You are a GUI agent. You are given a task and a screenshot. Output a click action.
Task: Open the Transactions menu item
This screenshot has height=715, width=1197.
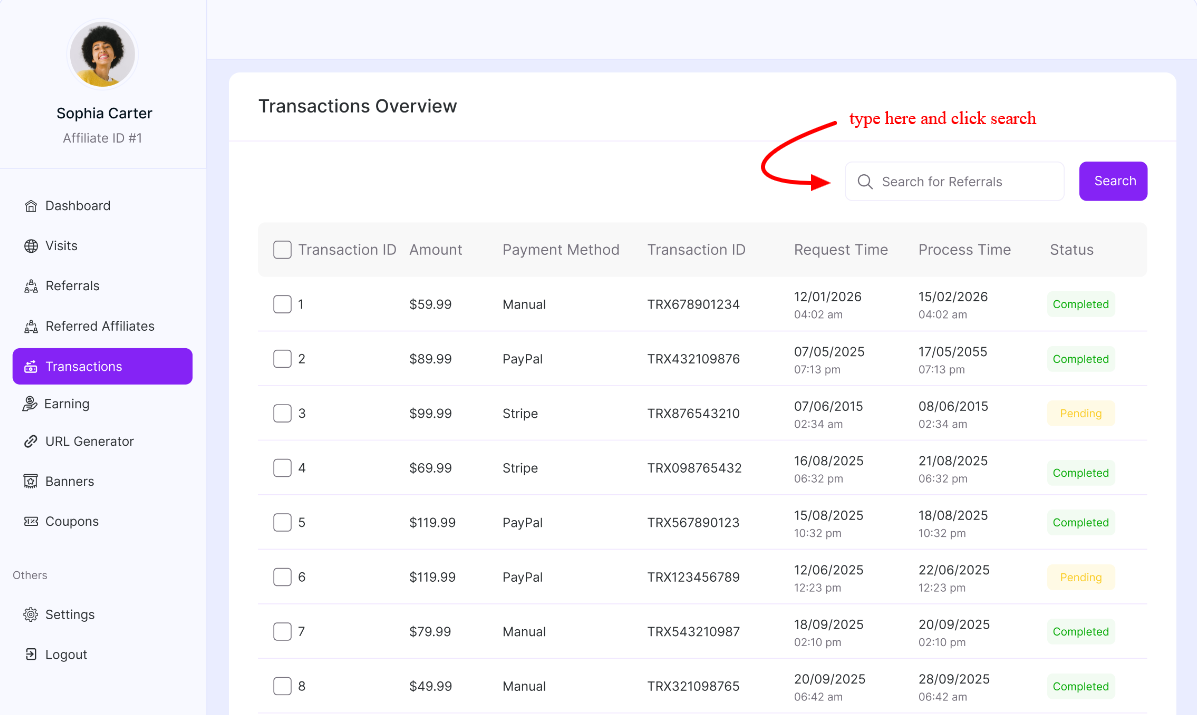pos(102,366)
